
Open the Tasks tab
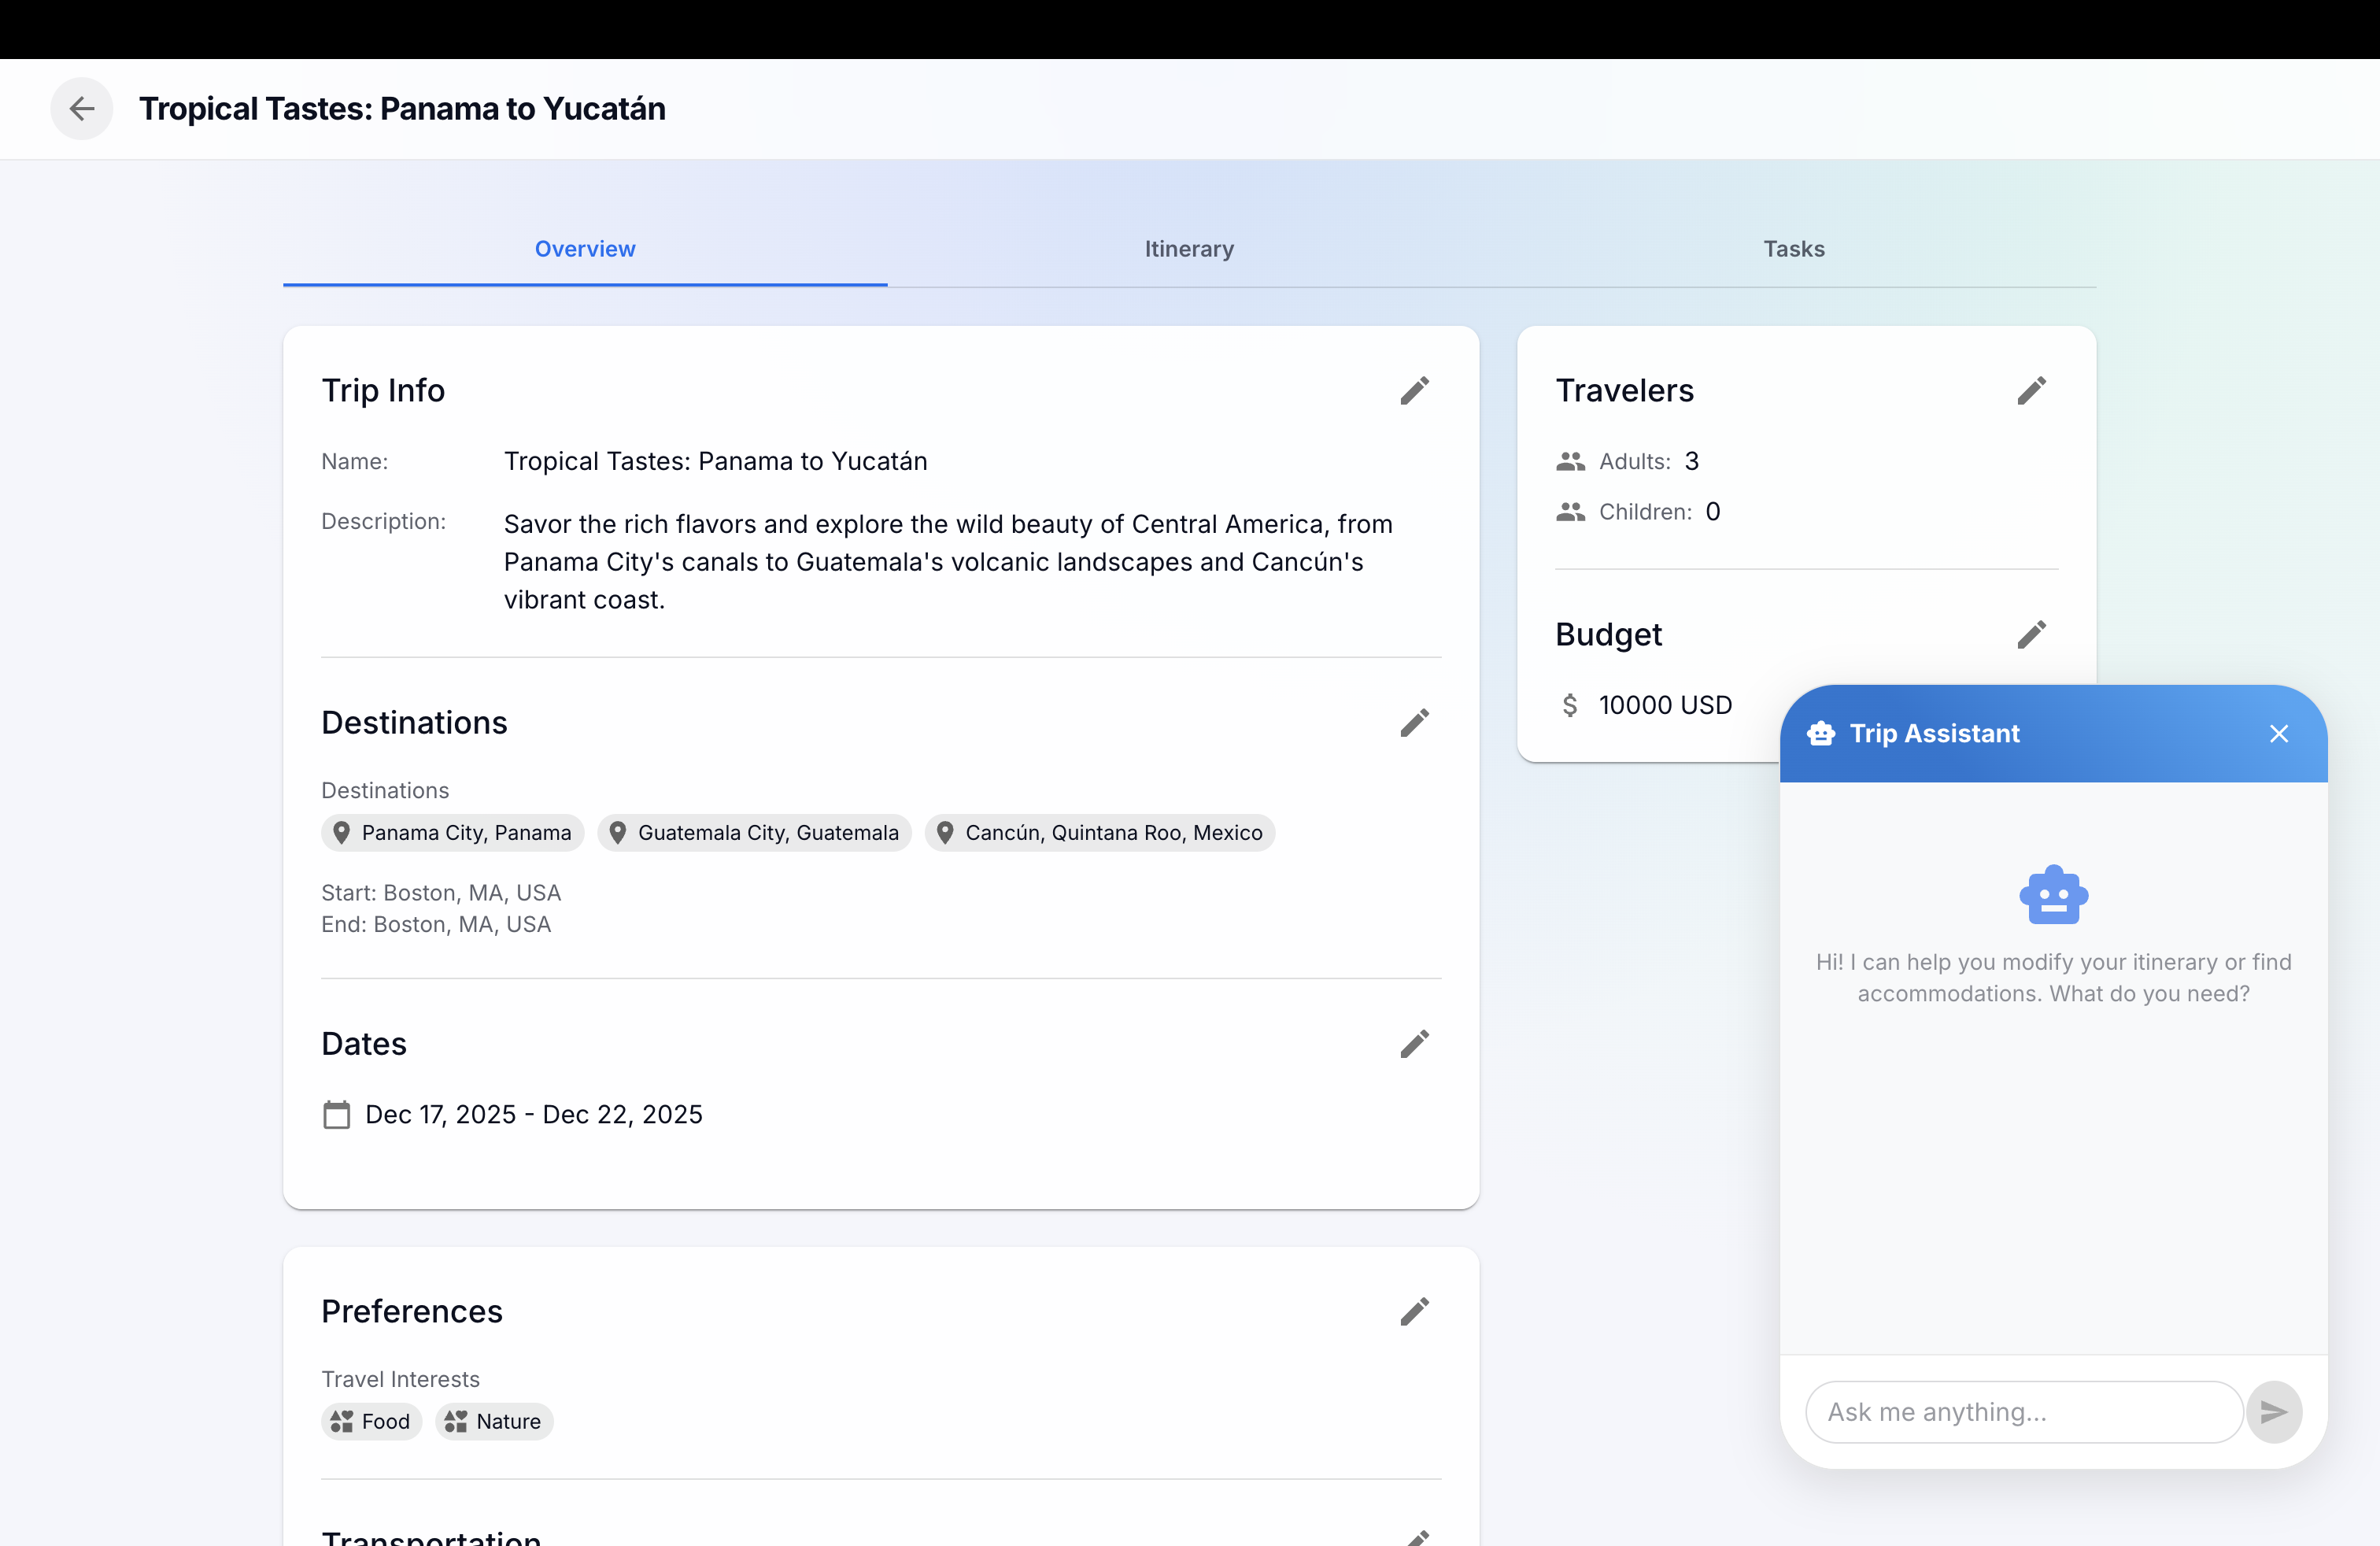(1793, 249)
